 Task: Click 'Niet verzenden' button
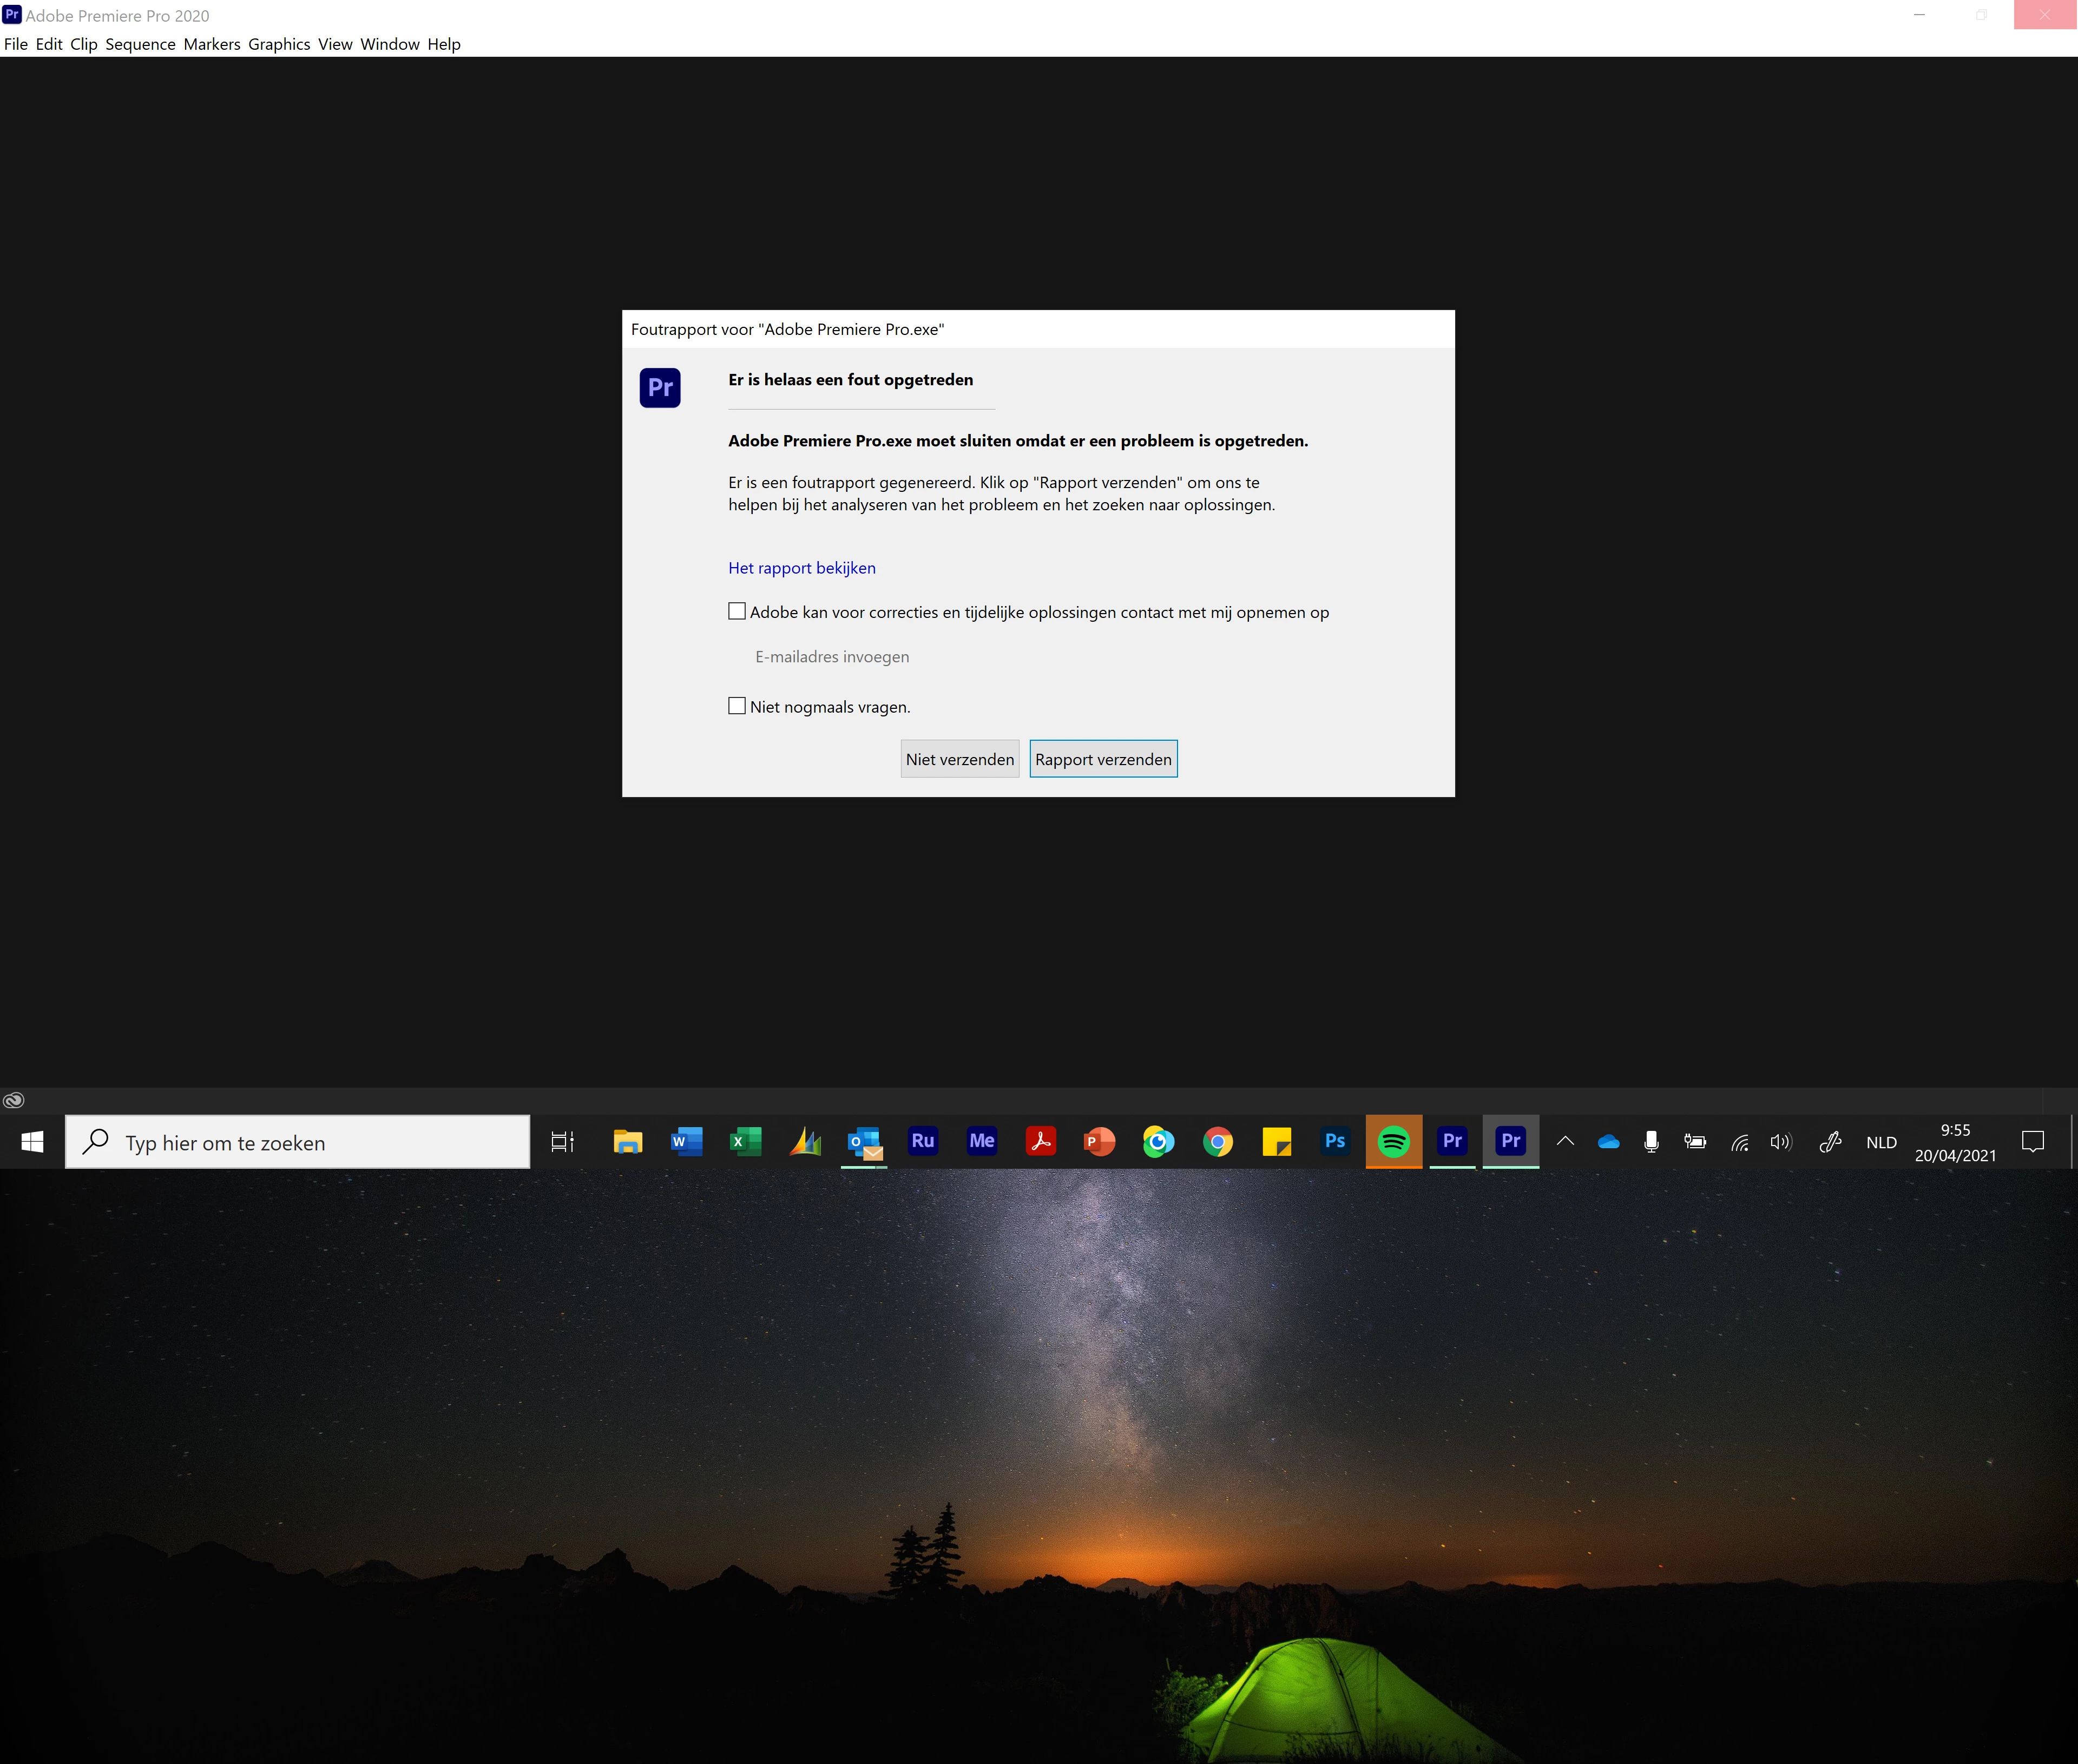(959, 759)
